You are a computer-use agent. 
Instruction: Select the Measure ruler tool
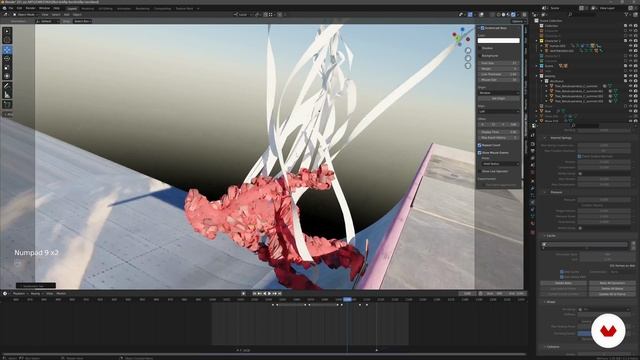coord(7,95)
